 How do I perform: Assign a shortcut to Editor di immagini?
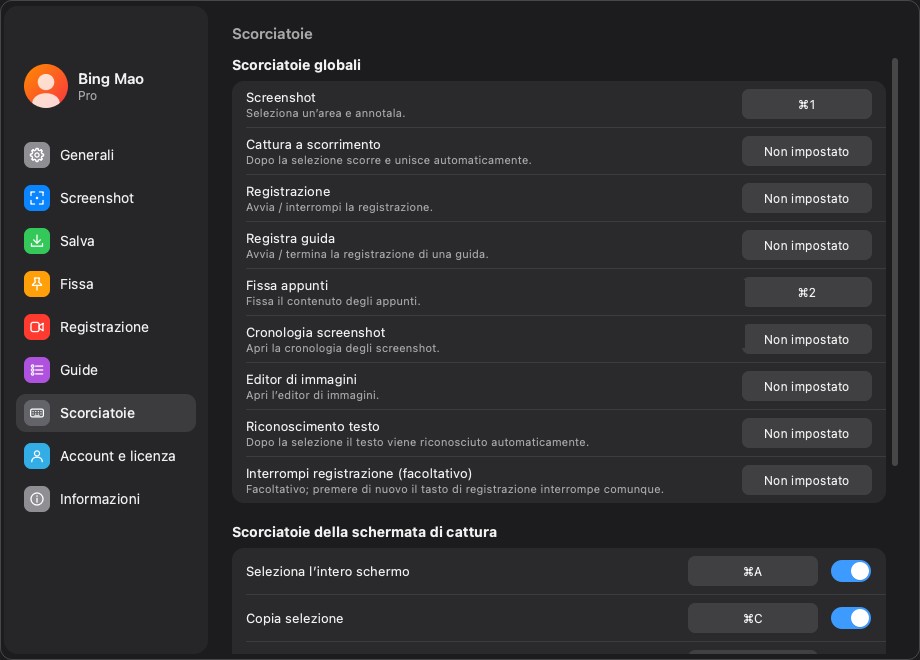coord(807,386)
